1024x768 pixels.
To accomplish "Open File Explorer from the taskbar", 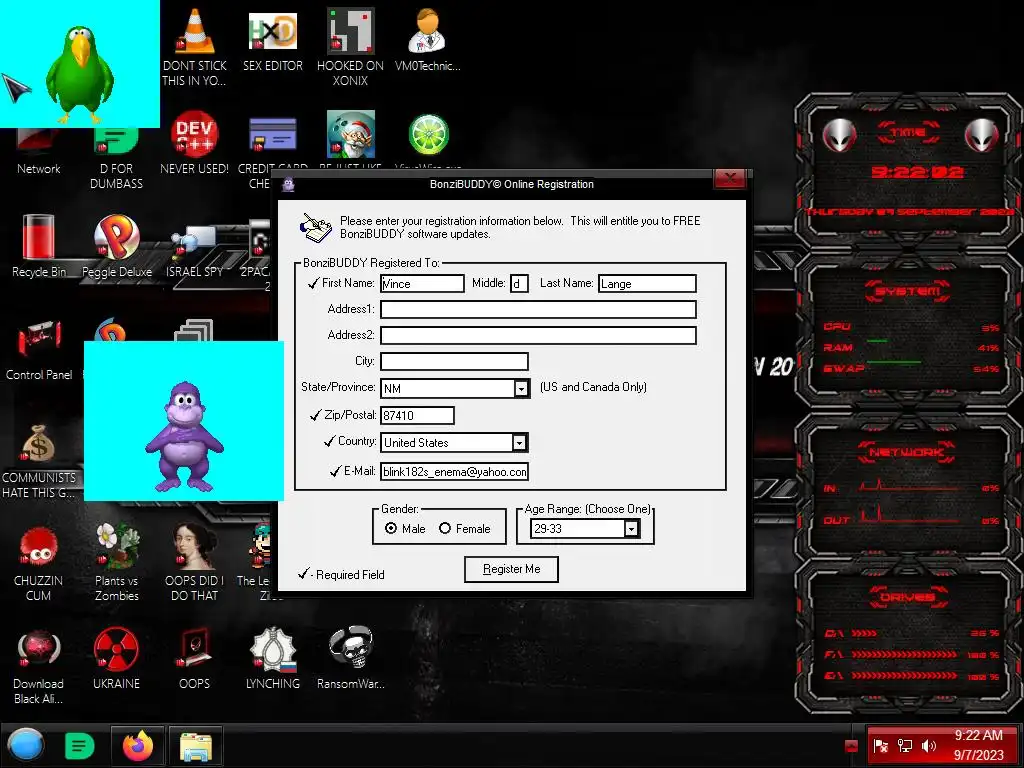I will 195,746.
